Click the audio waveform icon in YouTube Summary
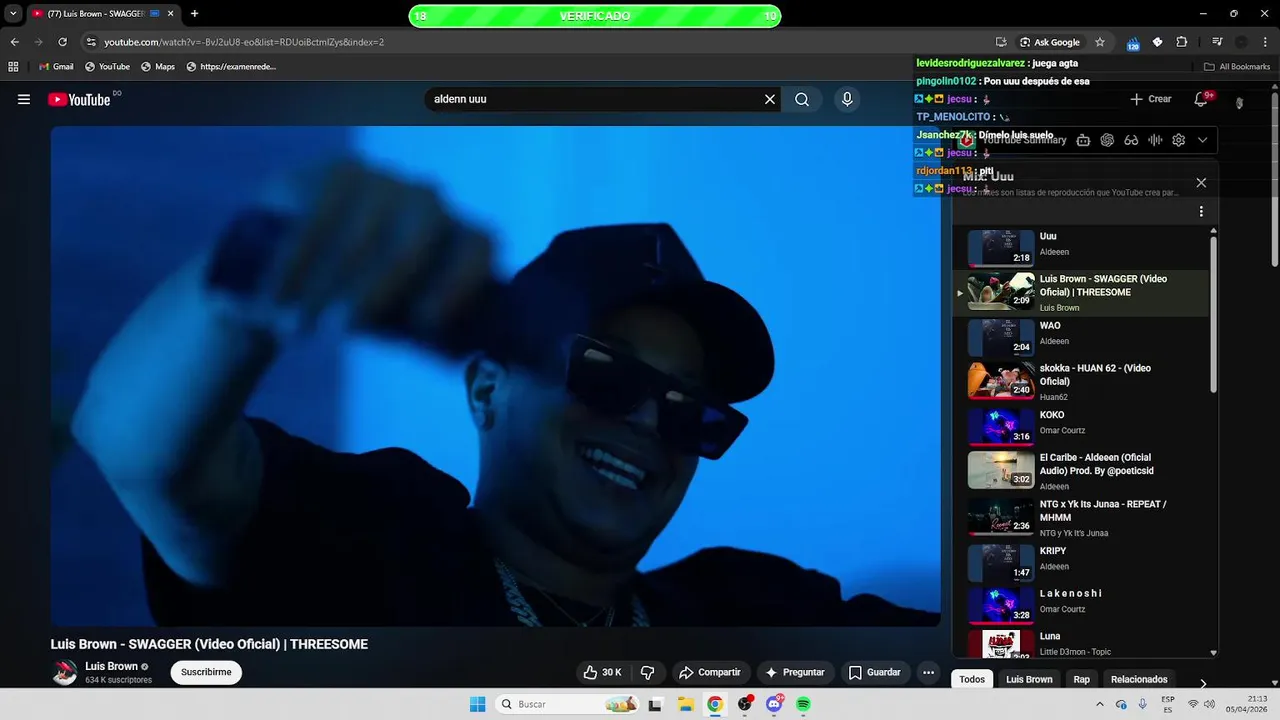Viewport: 1280px width, 720px height. tap(1155, 140)
